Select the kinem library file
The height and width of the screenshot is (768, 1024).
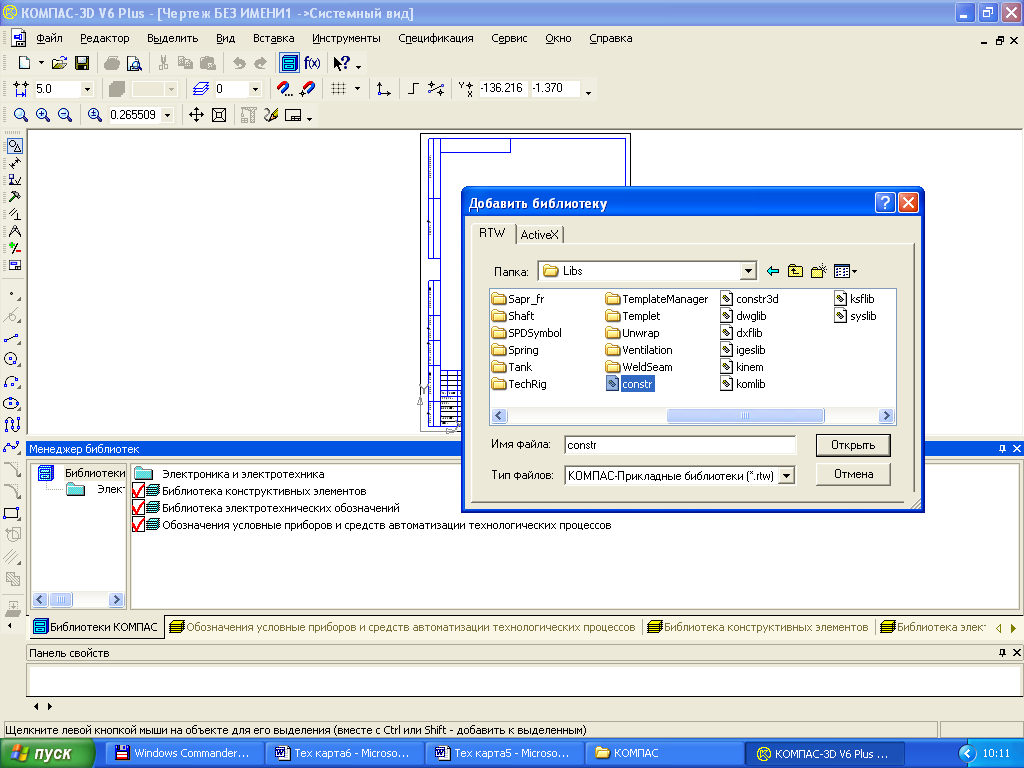[x=743, y=367]
